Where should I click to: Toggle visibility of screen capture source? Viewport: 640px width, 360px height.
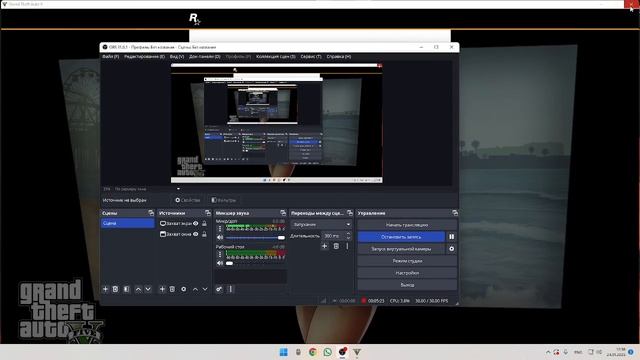point(196,223)
